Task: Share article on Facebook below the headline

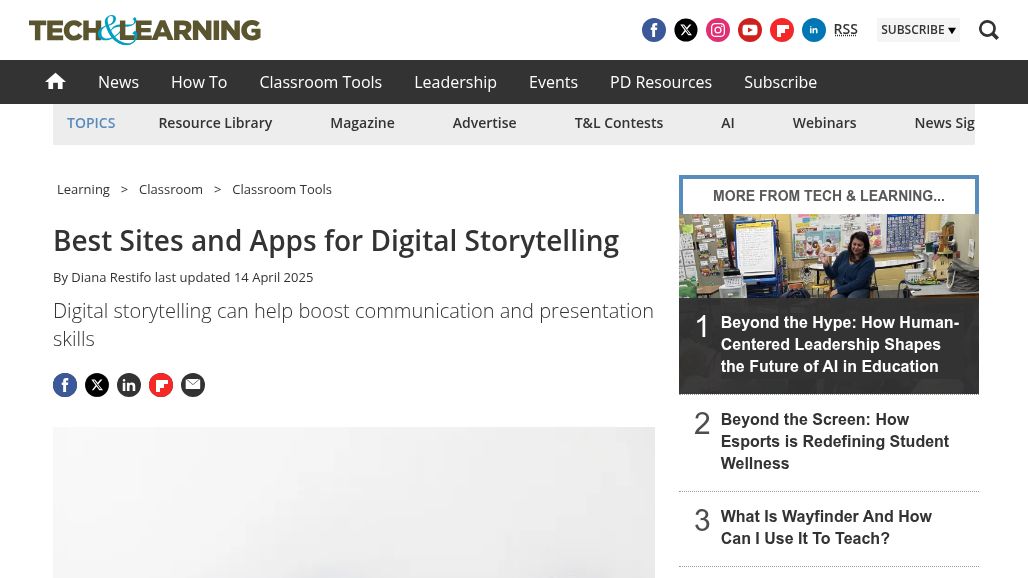Action: (65, 385)
